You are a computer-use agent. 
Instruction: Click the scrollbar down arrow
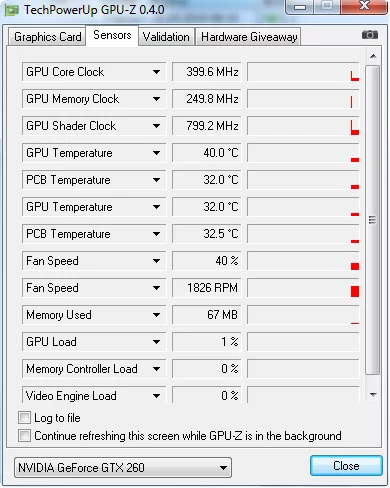click(x=373, y=395)
